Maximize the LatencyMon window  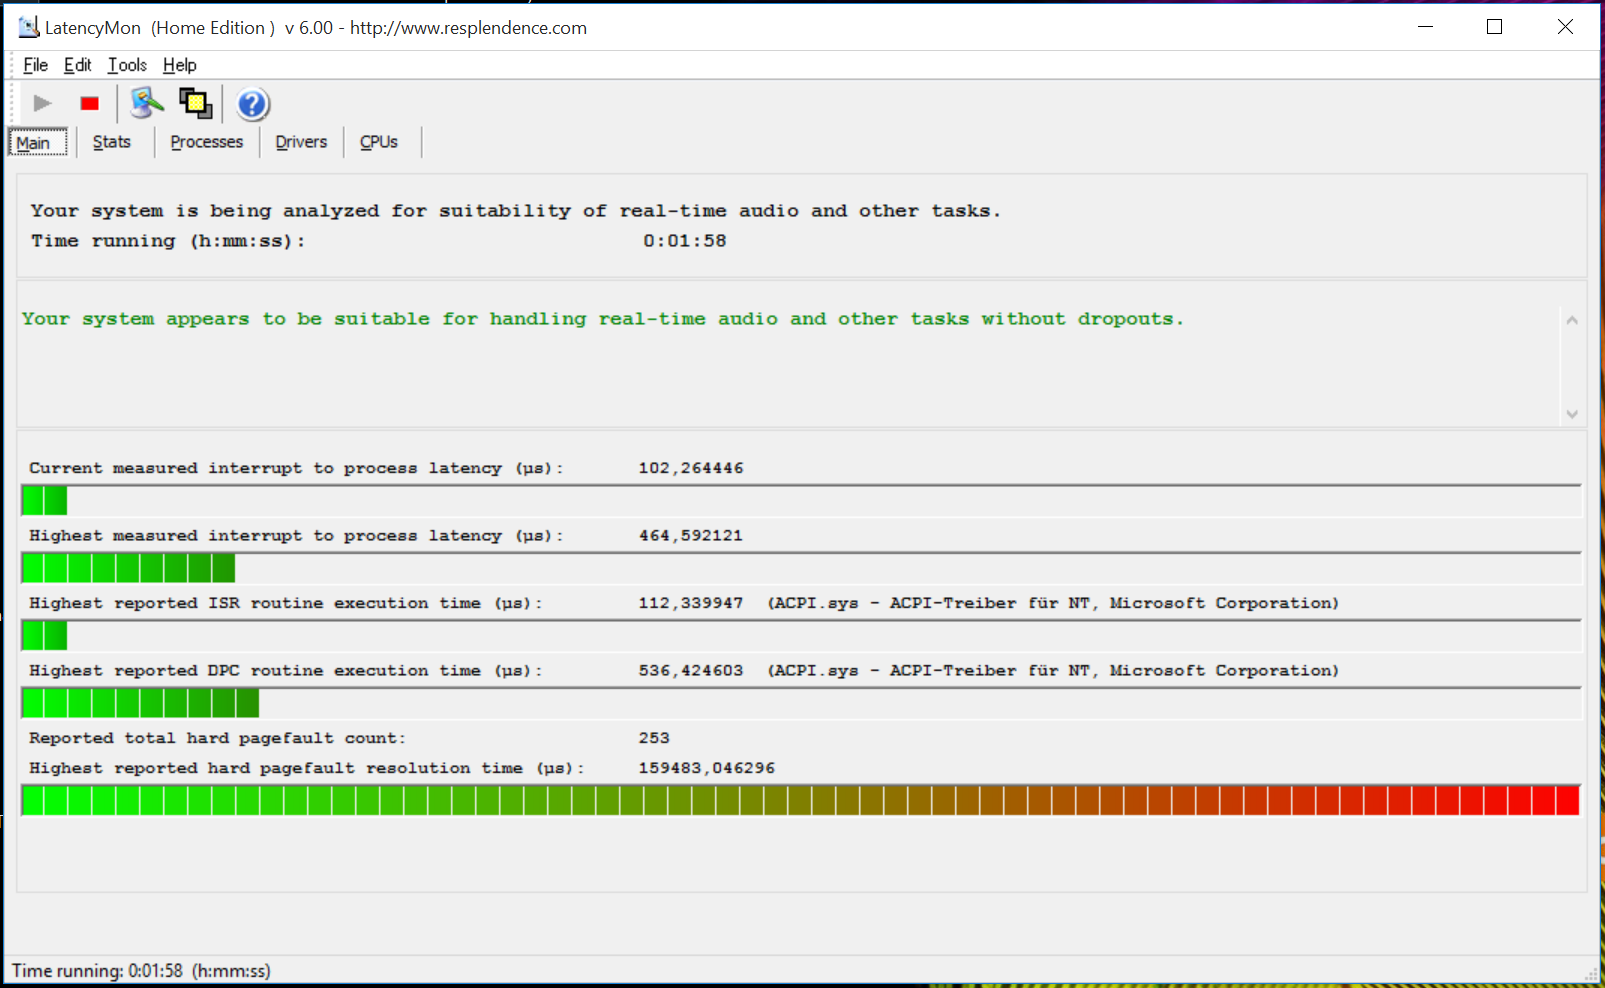coord(1495,27)
